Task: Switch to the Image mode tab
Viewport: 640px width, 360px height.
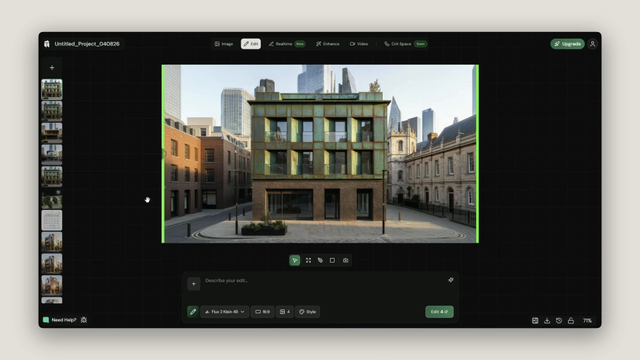Action: click(x=224, y=44)
